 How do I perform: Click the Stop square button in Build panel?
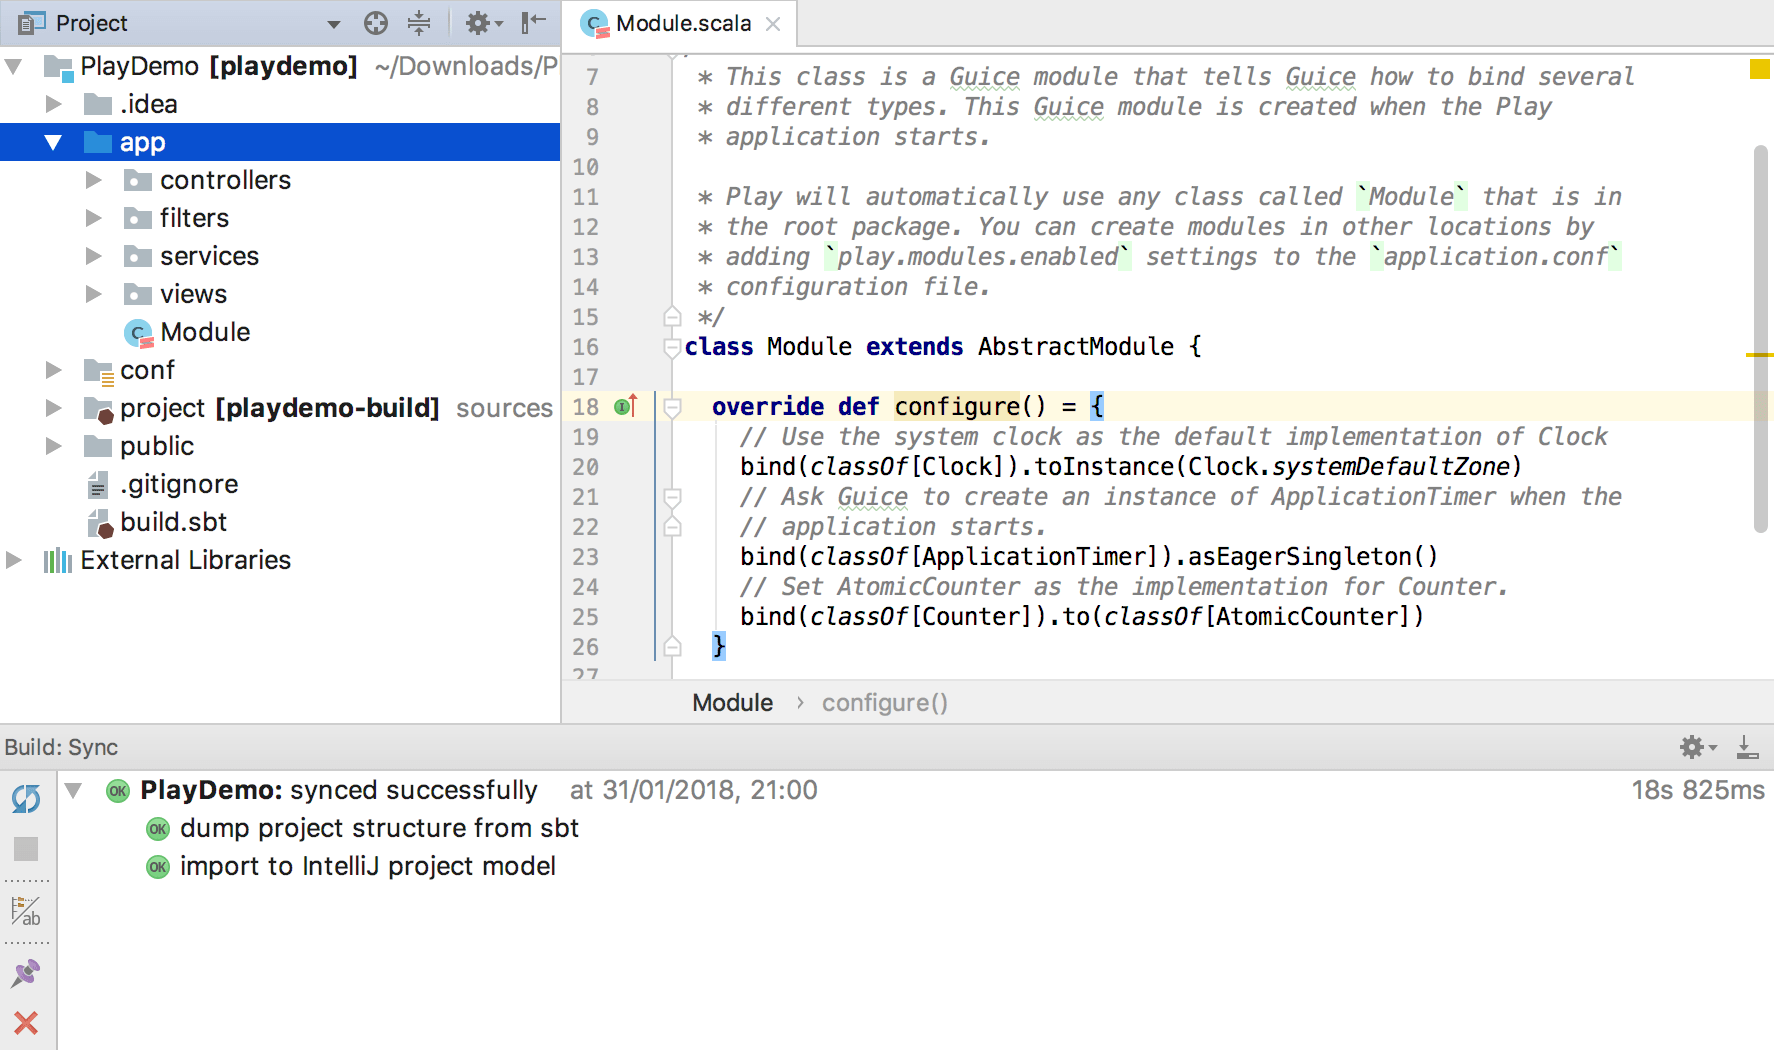point(26,849)
